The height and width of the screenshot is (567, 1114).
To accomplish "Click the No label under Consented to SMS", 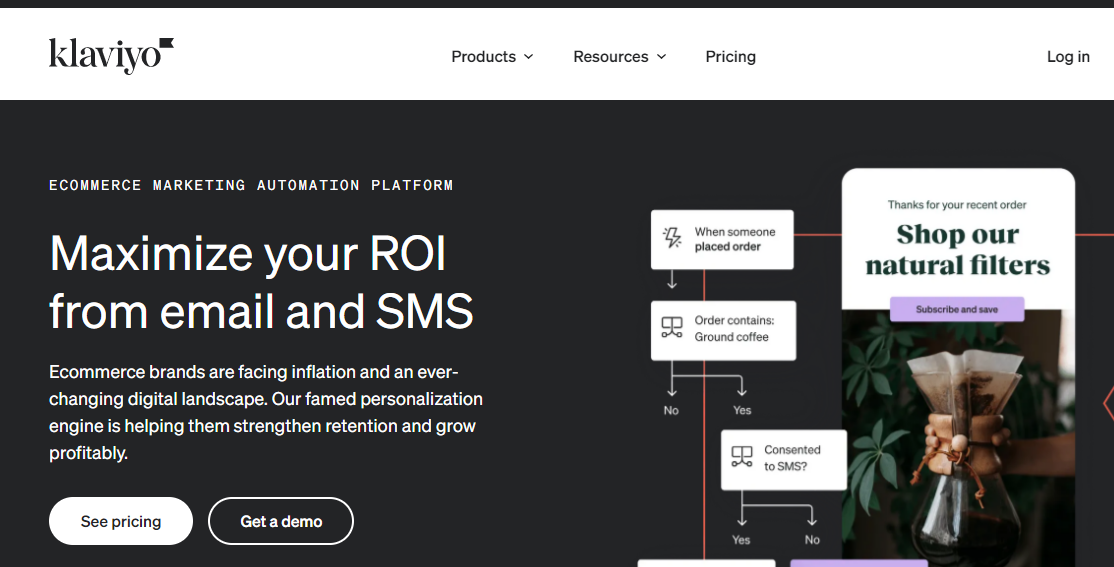I will [x=812, y=540].
